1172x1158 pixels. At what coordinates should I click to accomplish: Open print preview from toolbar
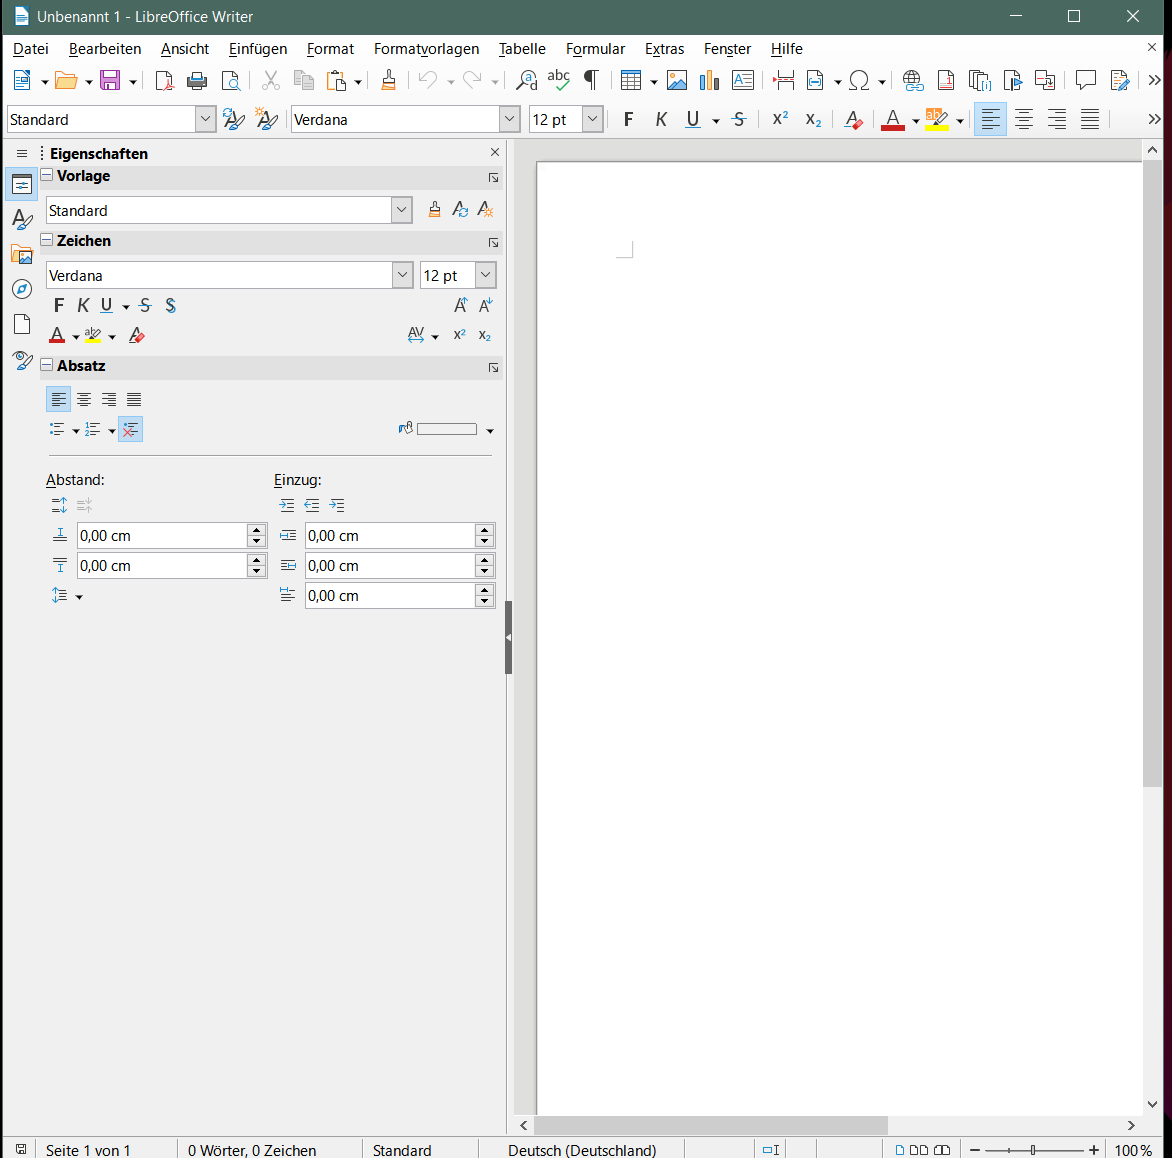[x=231, y=80]
